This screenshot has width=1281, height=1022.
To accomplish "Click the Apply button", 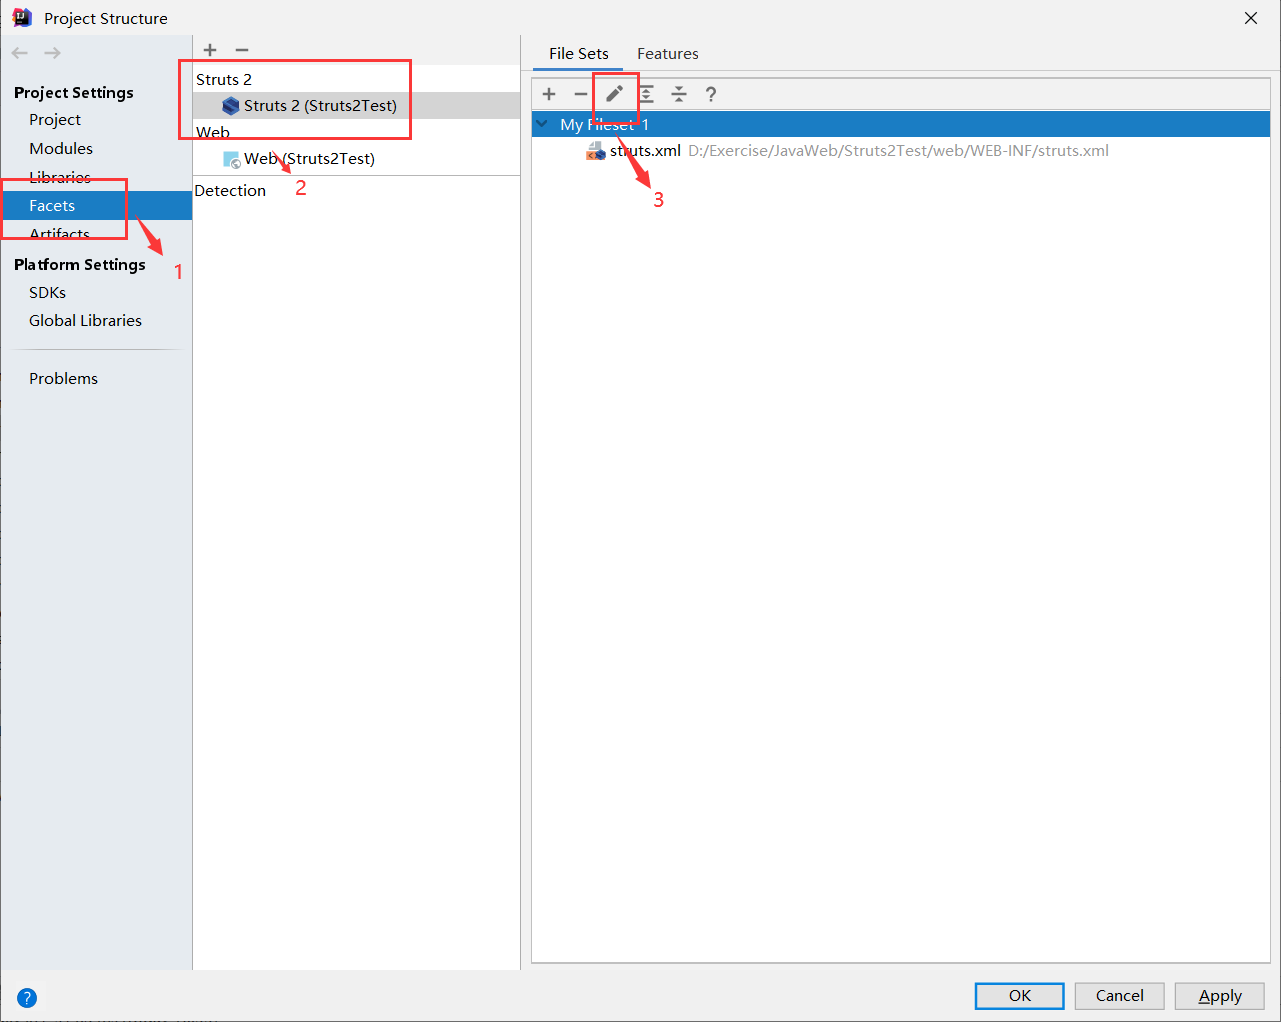I will [1220, 996].
